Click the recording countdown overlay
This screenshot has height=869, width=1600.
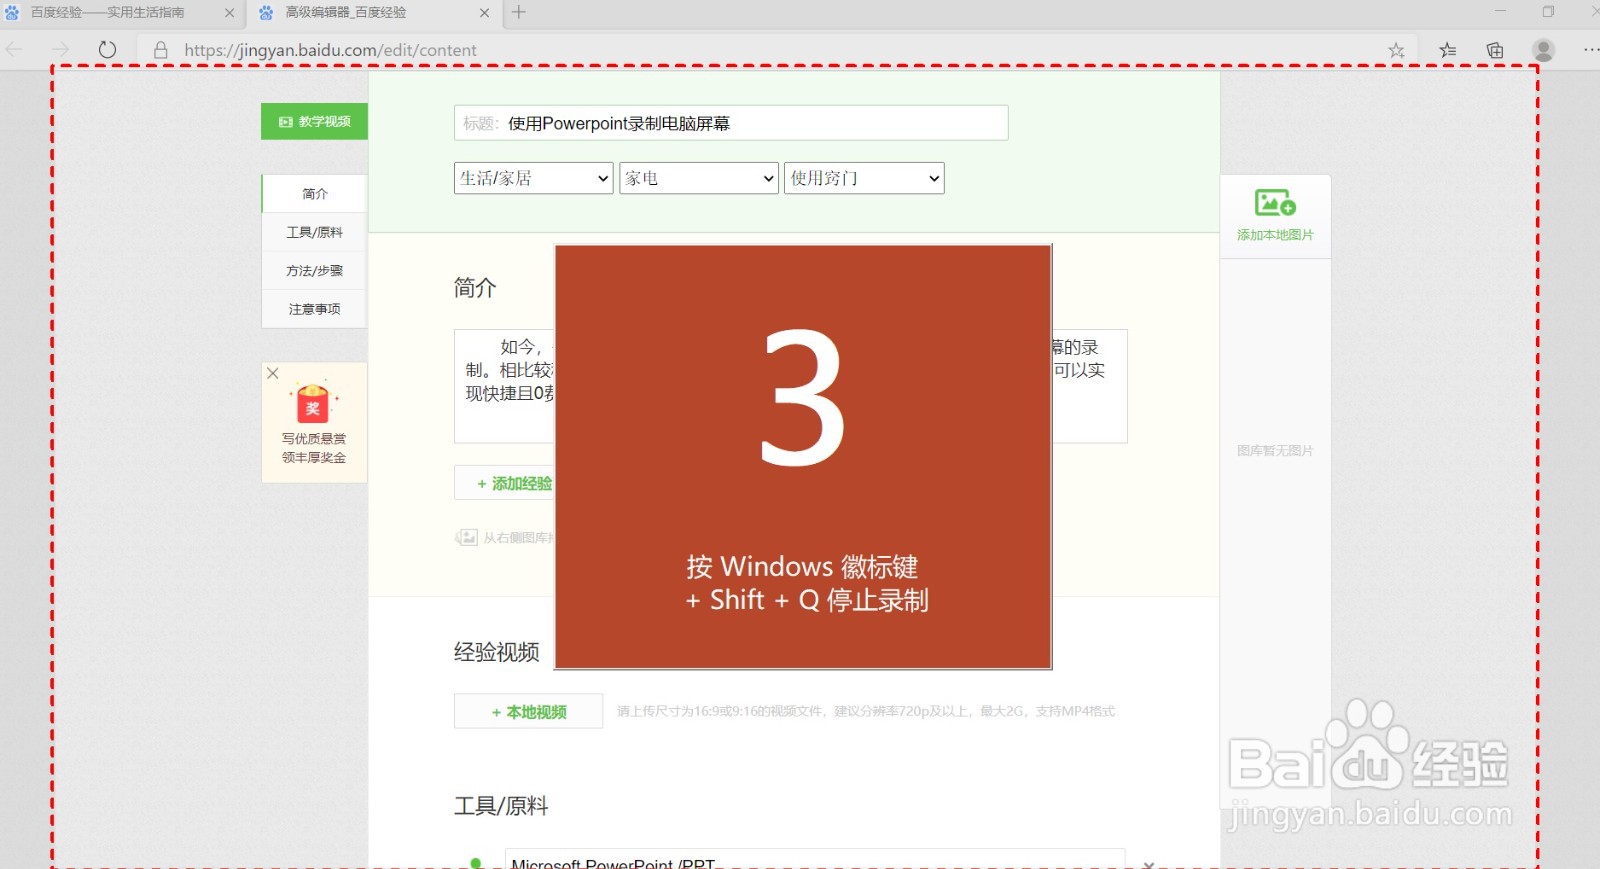[x=803, y=457]
